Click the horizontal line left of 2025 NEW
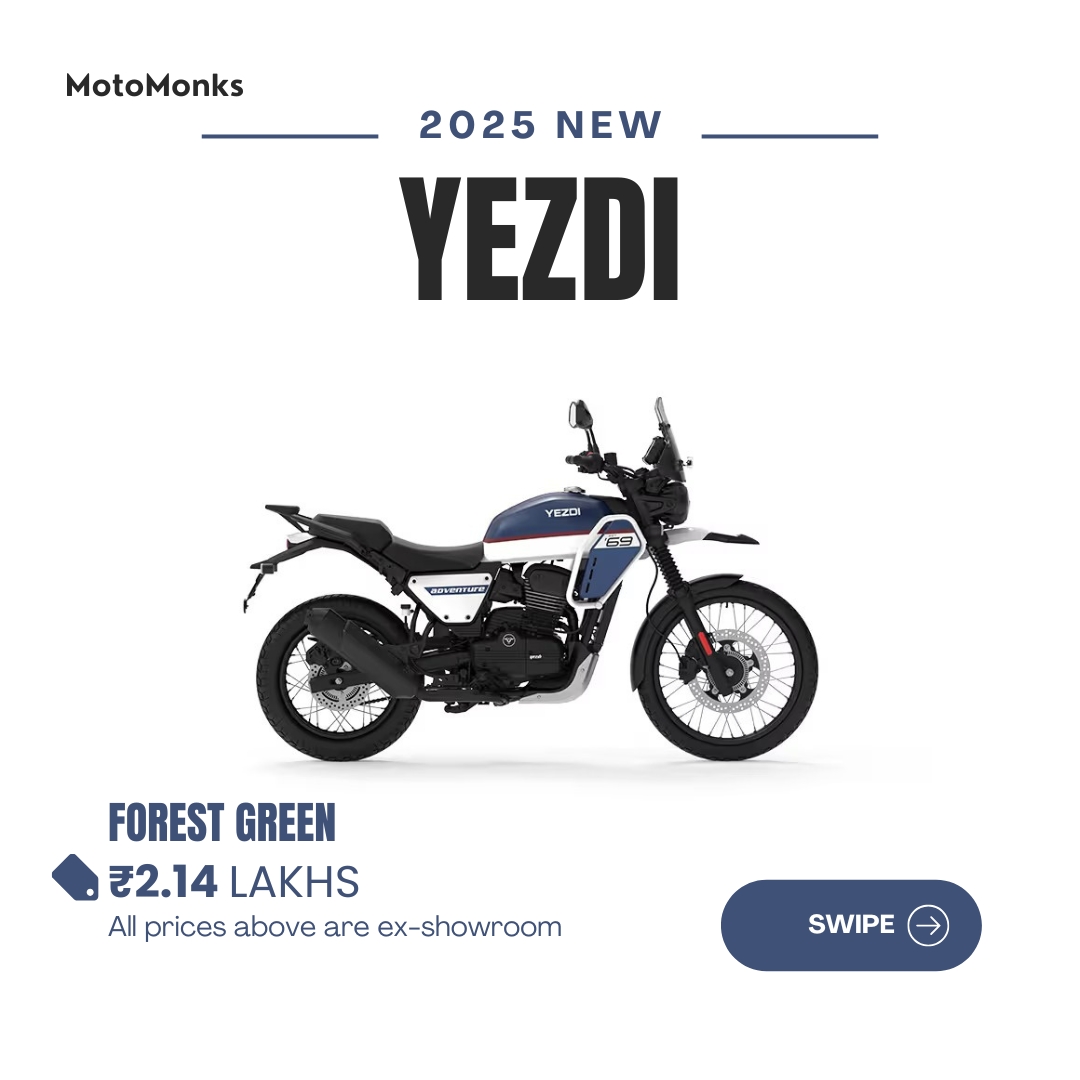1080x1080 pixels. pos(290,136)
